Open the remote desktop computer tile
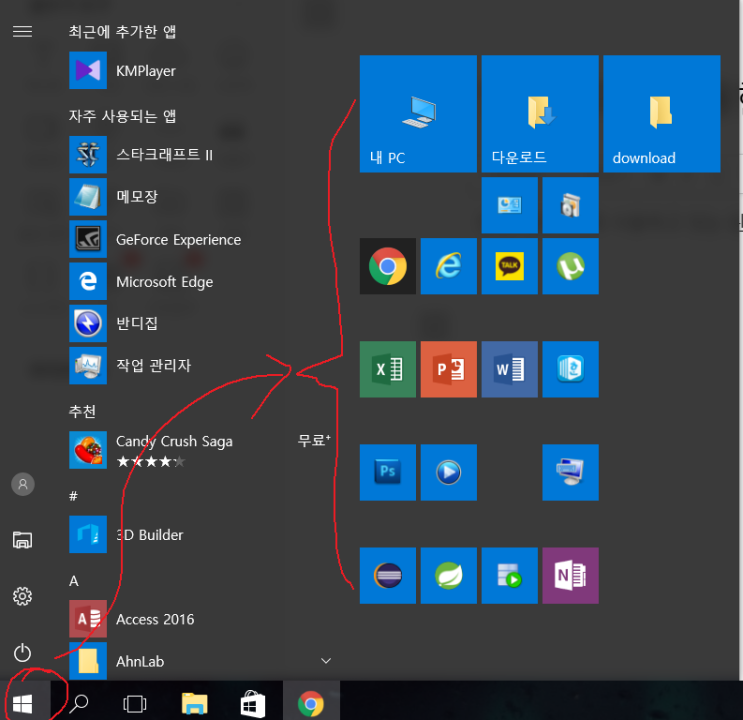Image resolution: width=743 pixels, height=720 pixels. pyautogui.click(x=571, y=472)
